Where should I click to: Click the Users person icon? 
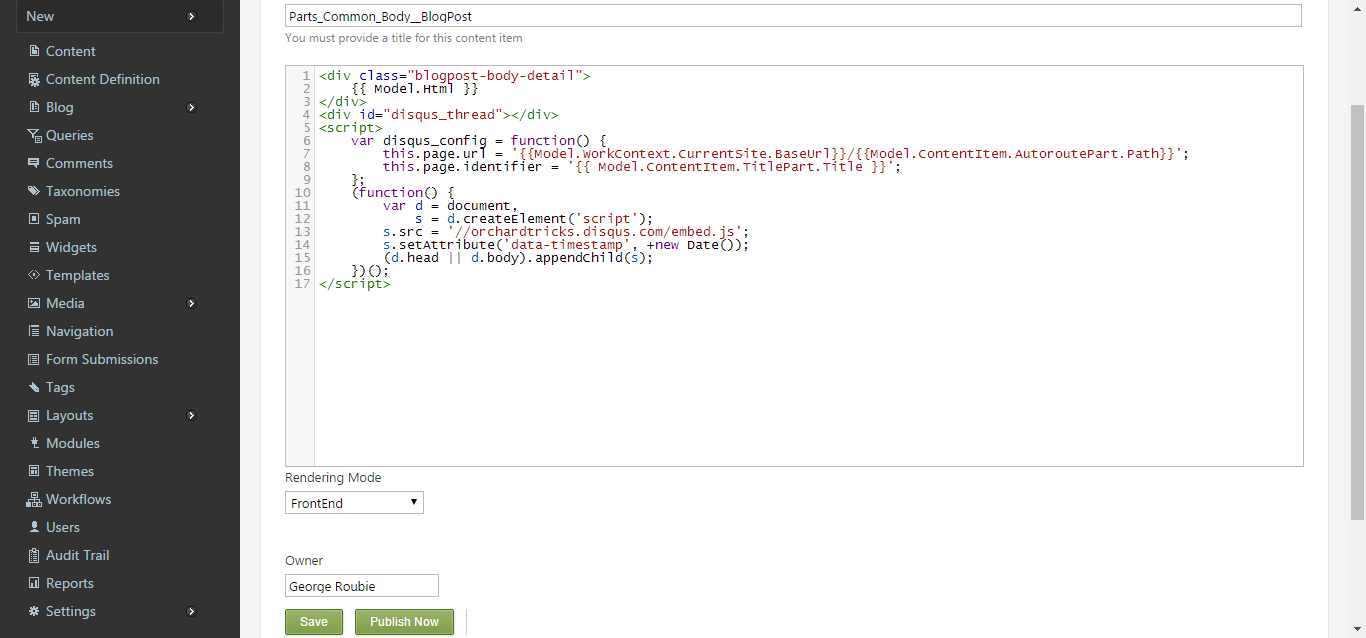[x=34, y=527]
